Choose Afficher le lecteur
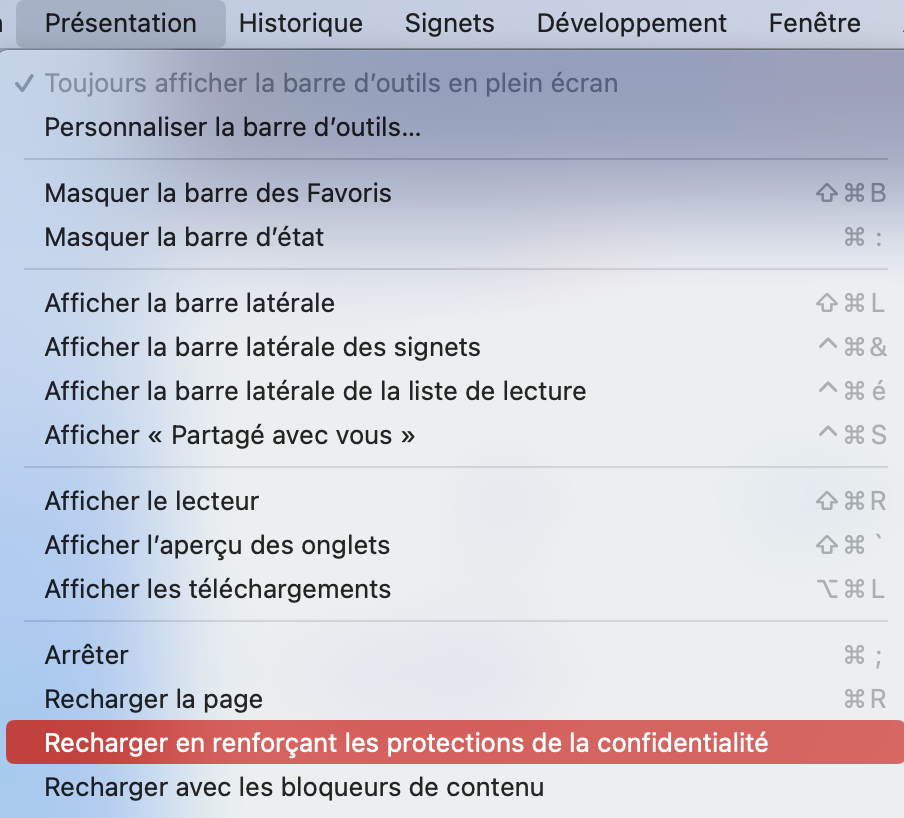 [x=152, y=501]
